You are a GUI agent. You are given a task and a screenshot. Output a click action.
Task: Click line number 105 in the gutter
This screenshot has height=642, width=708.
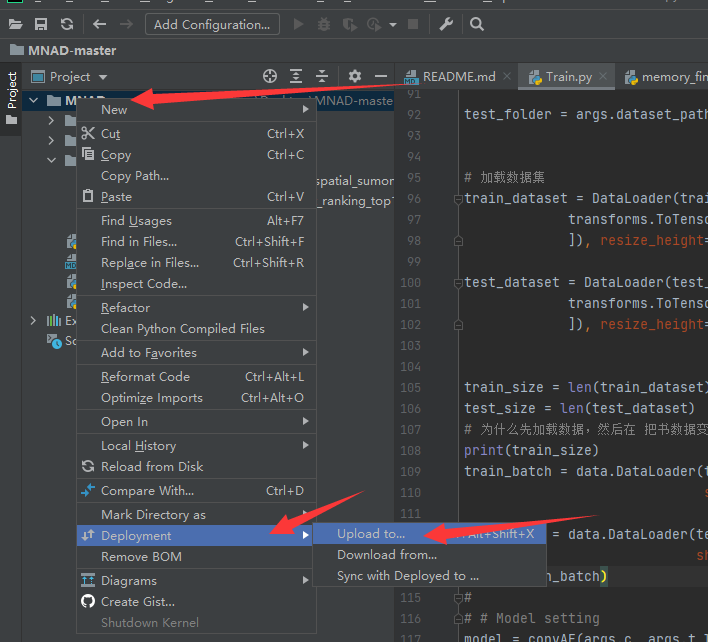pos(410,387)
